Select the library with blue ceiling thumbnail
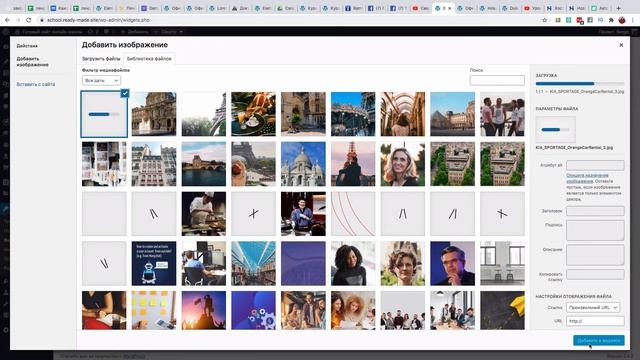The image size is (640, 360). 253,263
